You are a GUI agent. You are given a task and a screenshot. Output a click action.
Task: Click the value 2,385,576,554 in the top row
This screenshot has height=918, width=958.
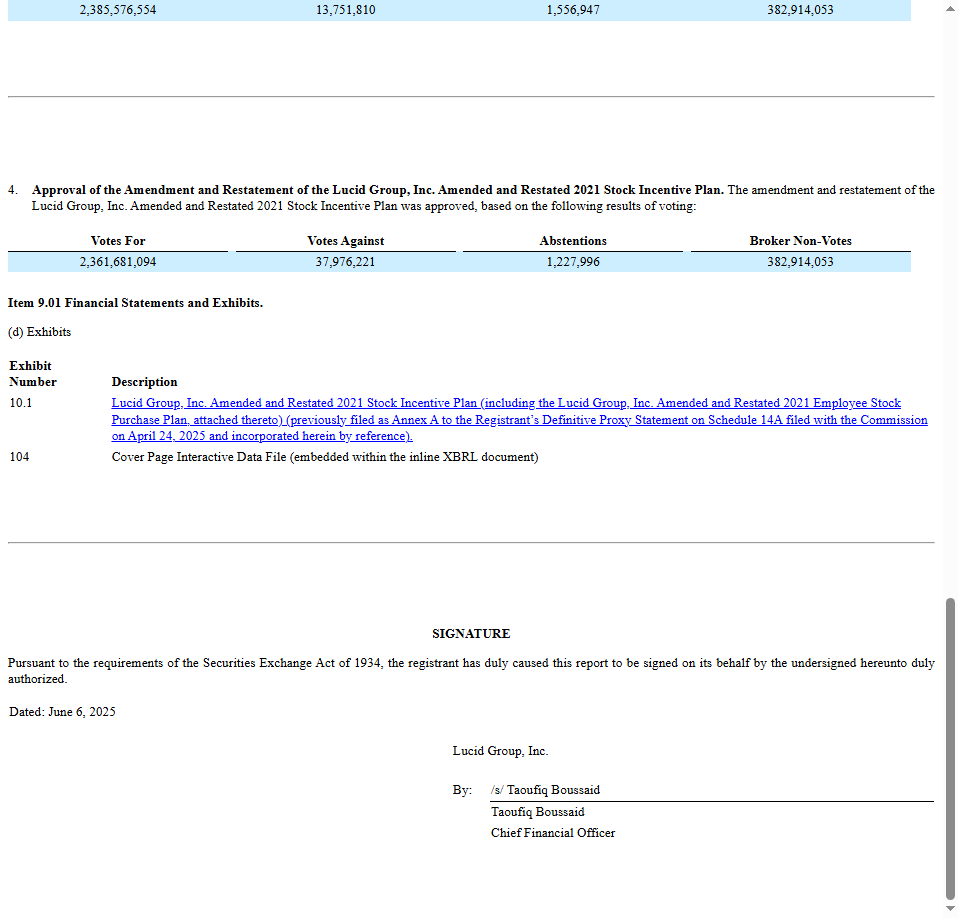click(x=118, y=10)
